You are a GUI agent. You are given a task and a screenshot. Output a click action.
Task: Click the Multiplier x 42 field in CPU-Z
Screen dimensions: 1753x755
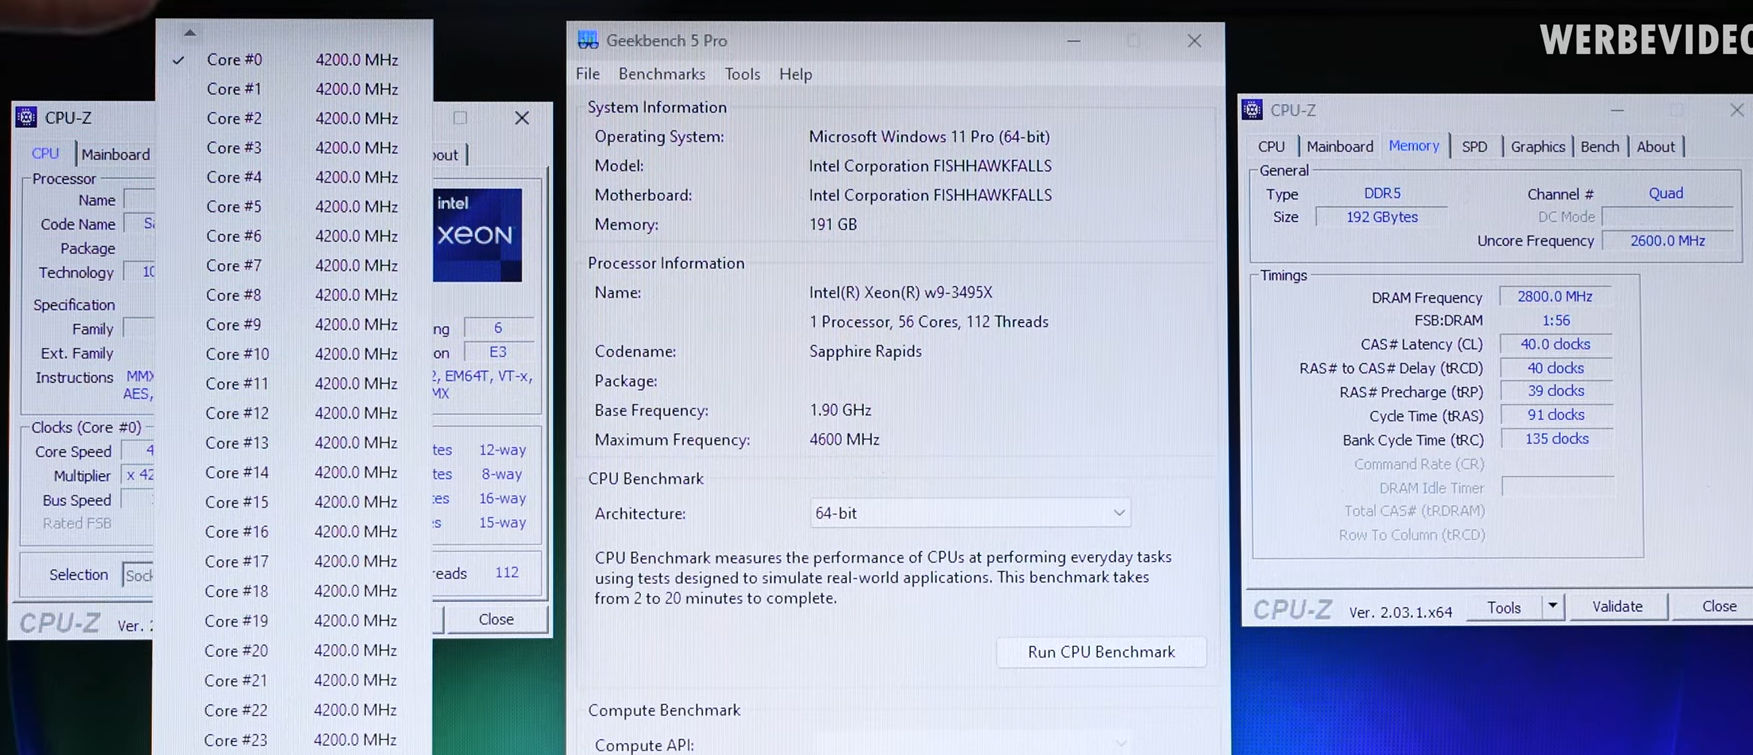point(138,475)
